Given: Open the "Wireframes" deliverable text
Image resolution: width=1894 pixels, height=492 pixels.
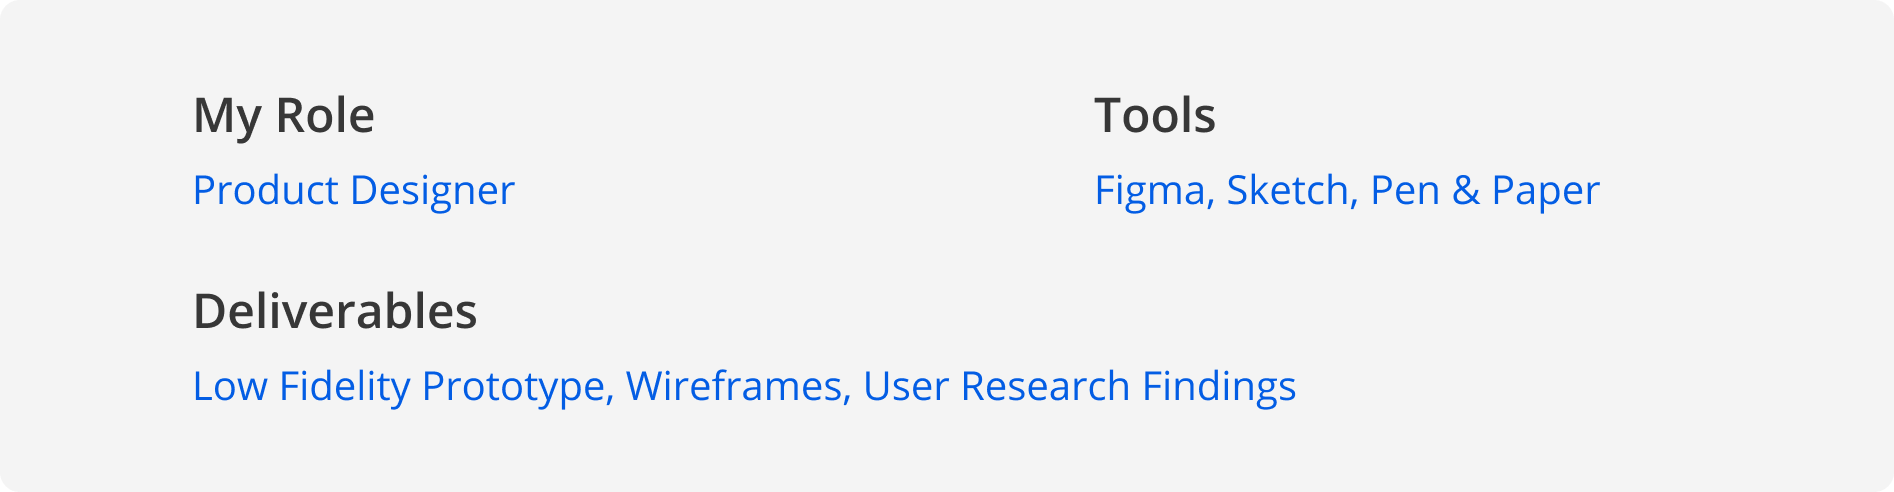Looking at the screenshot, I should 734,387.
